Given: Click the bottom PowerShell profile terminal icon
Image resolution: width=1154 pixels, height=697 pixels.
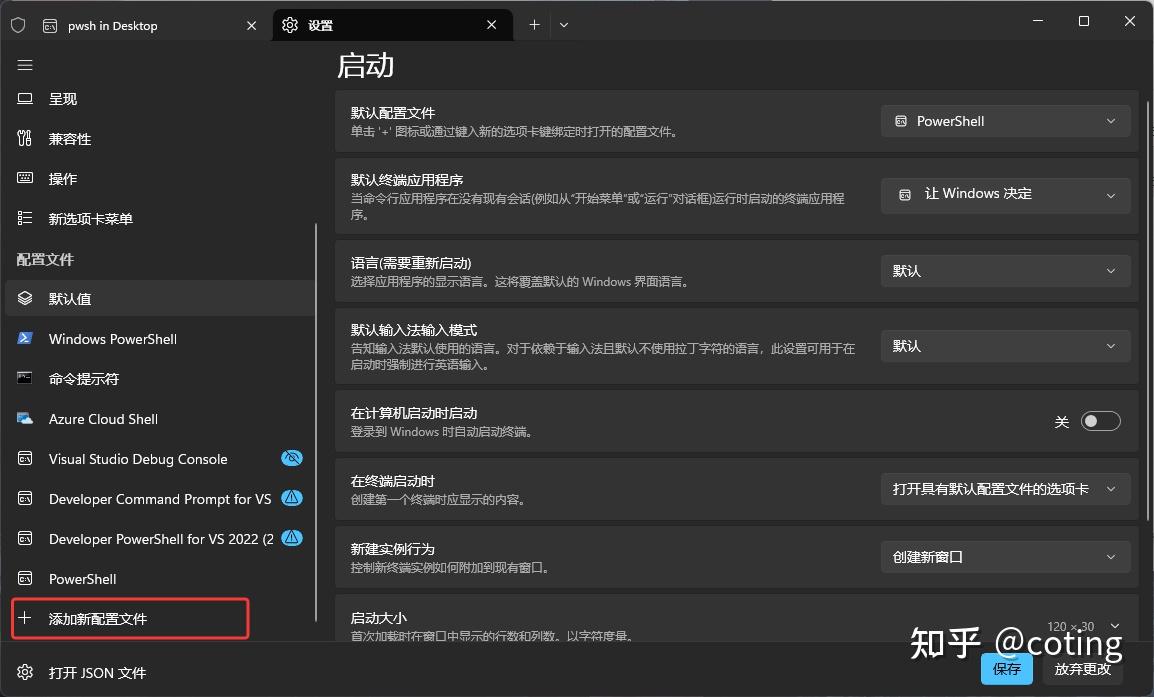Looking at the screenshot, I should (25, 578).
